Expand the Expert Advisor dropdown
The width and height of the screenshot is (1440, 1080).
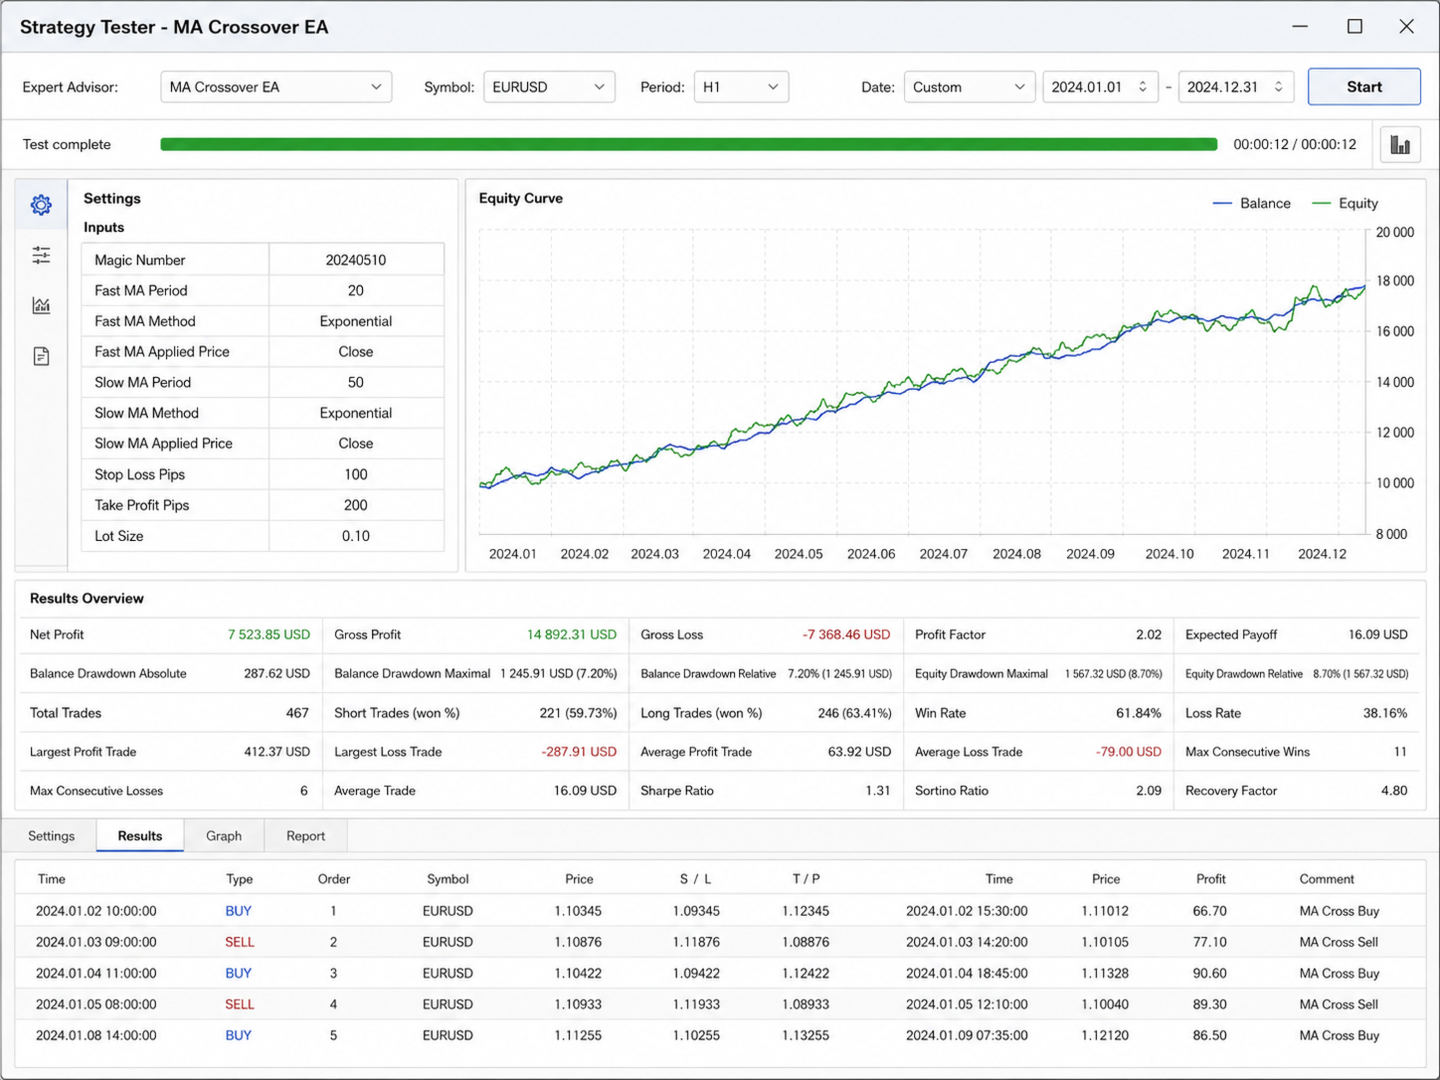[276, 87]
